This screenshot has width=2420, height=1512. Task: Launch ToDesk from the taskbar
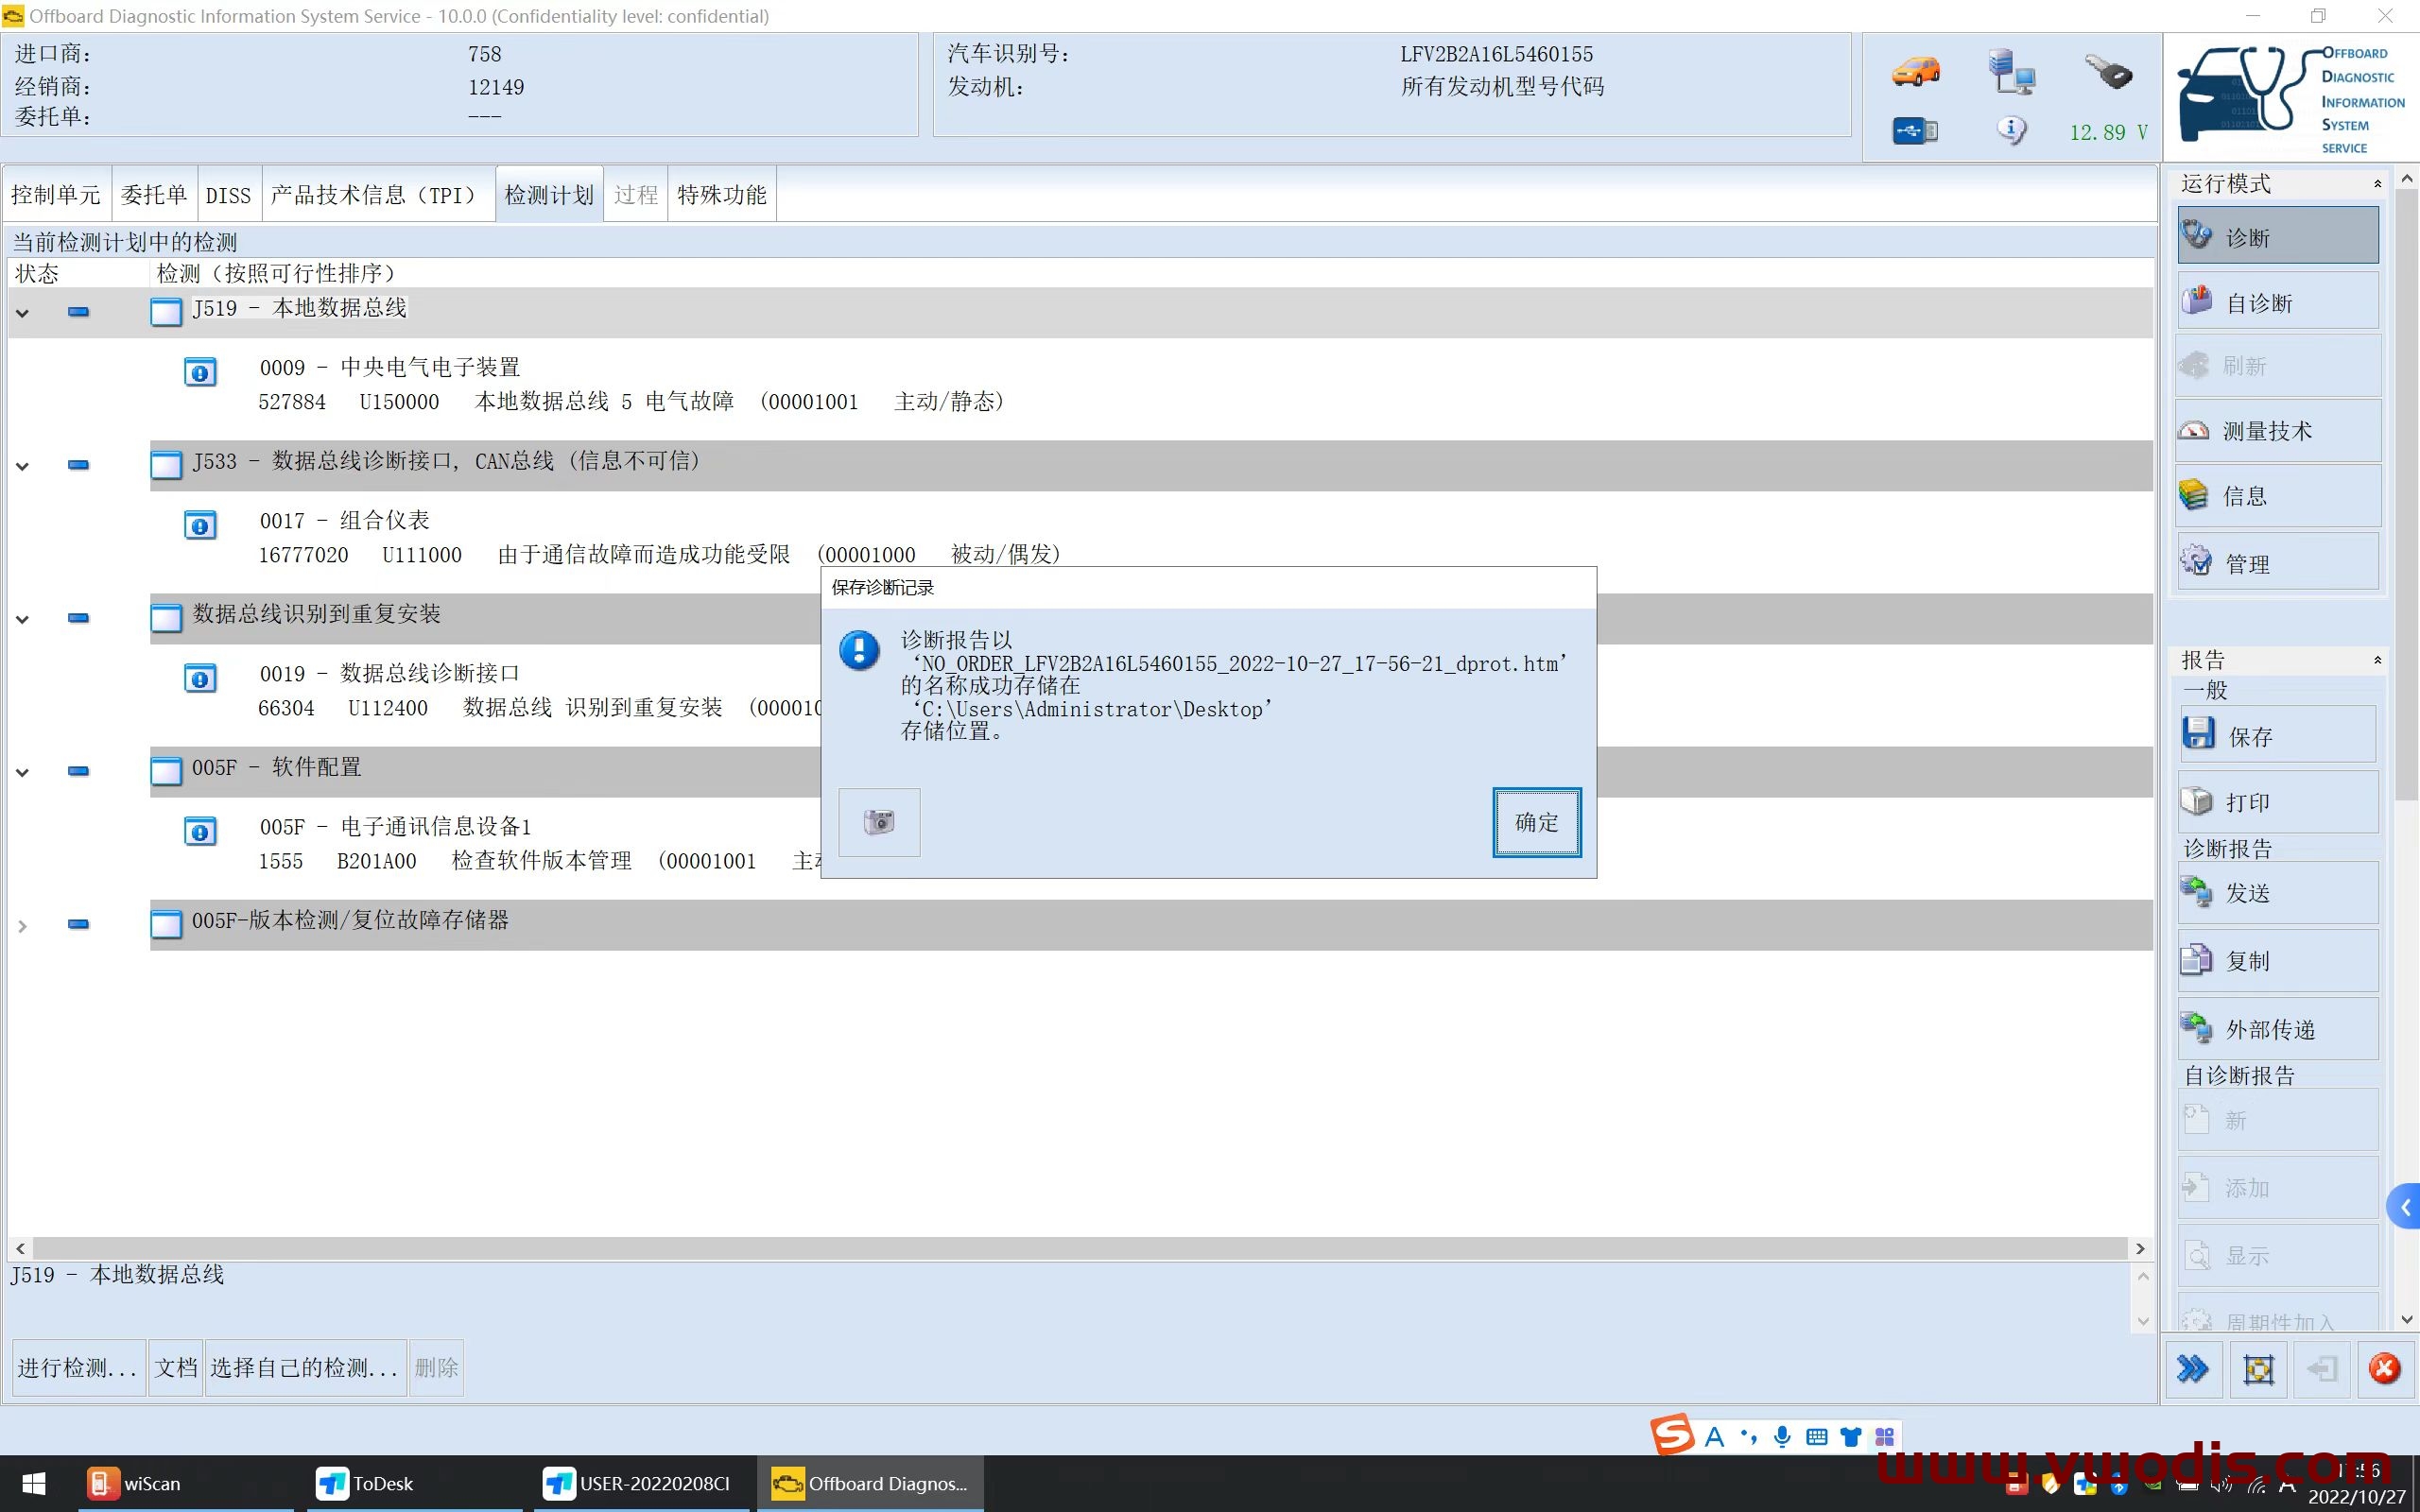click(x=364, y=1484)
